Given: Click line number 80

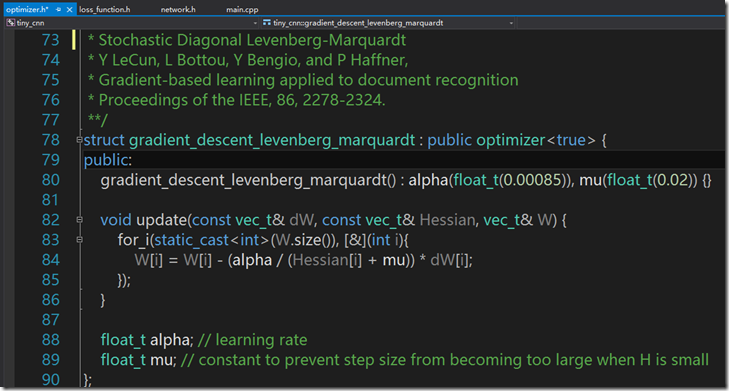Looking at the screenshot, I should click(51, 180).
